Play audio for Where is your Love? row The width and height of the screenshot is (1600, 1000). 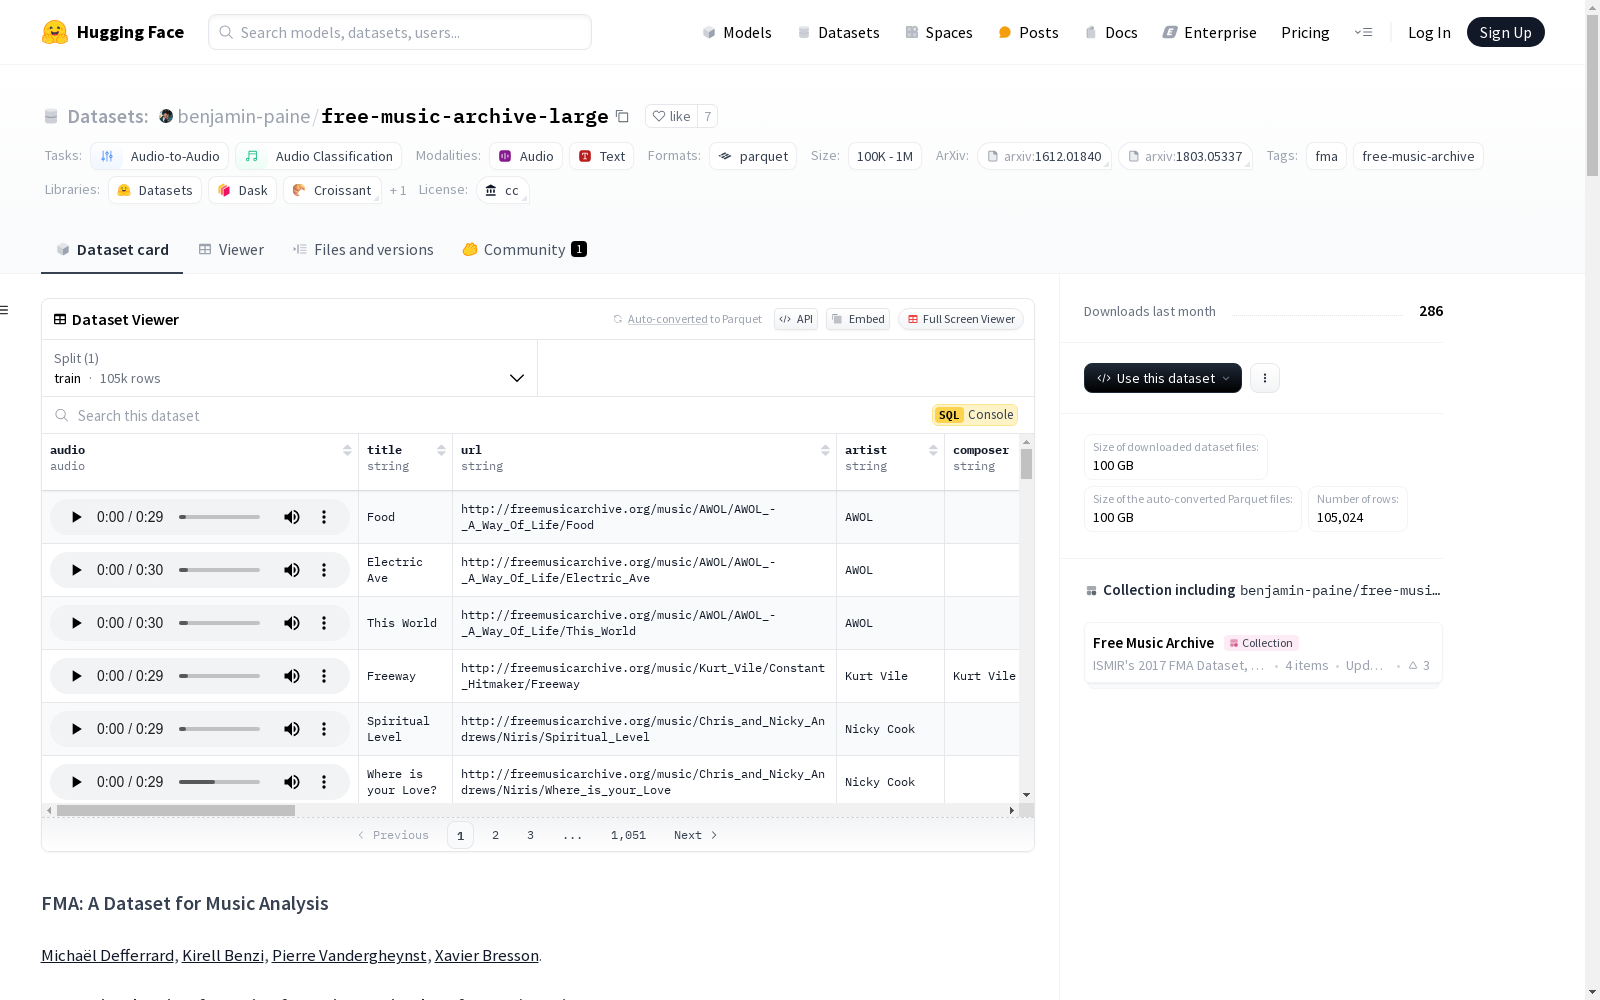click(76, 782)
